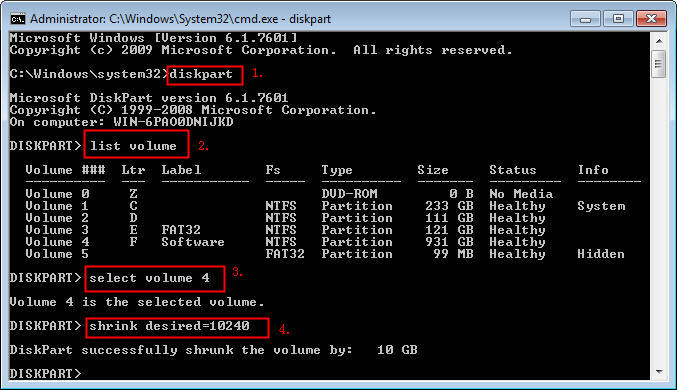The width and height of the screenshot is (677, 390).
Task: Click the window title text 'Administrator: C:\Windows\System32\cmd.exe - diskpart'
Action: (180, 19)
